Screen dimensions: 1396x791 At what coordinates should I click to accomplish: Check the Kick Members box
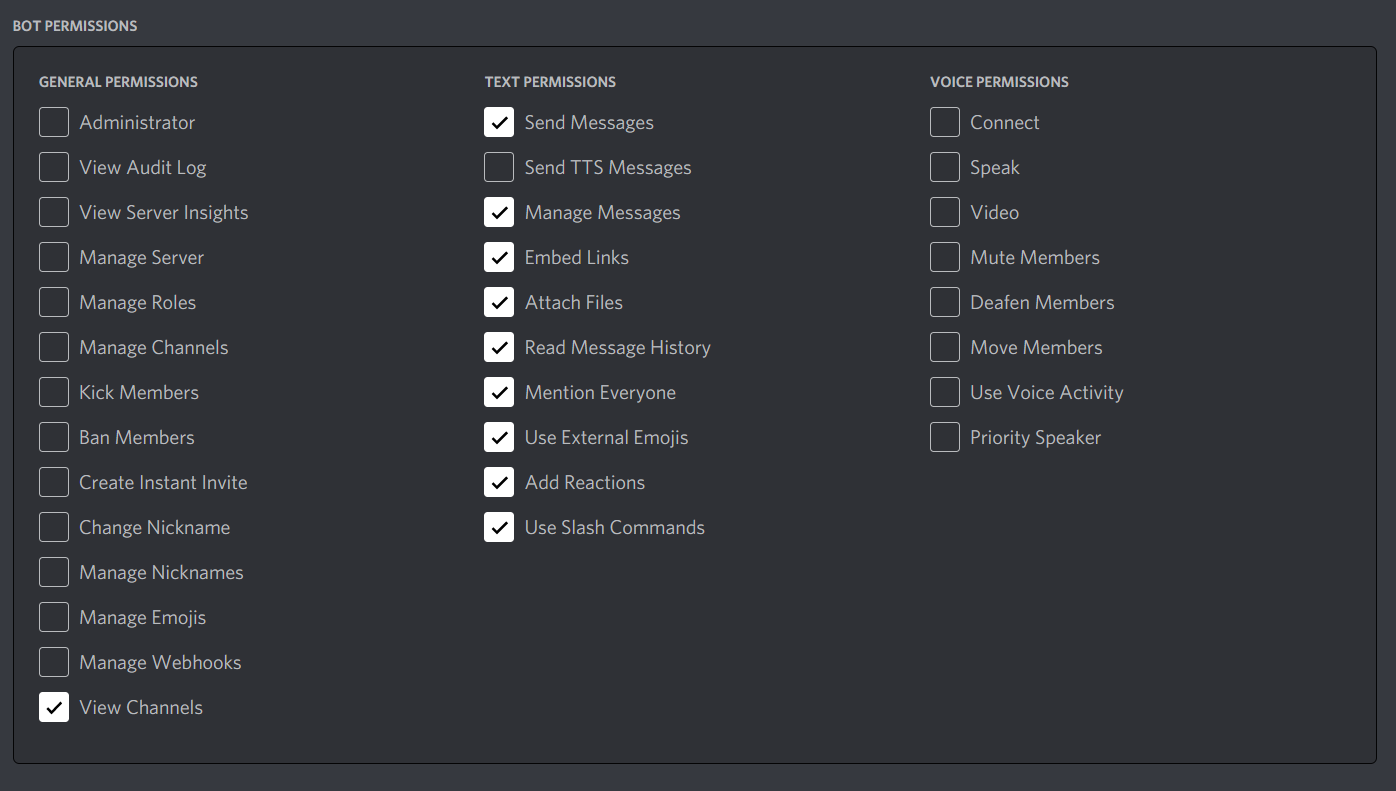click(x=54, y=392)
